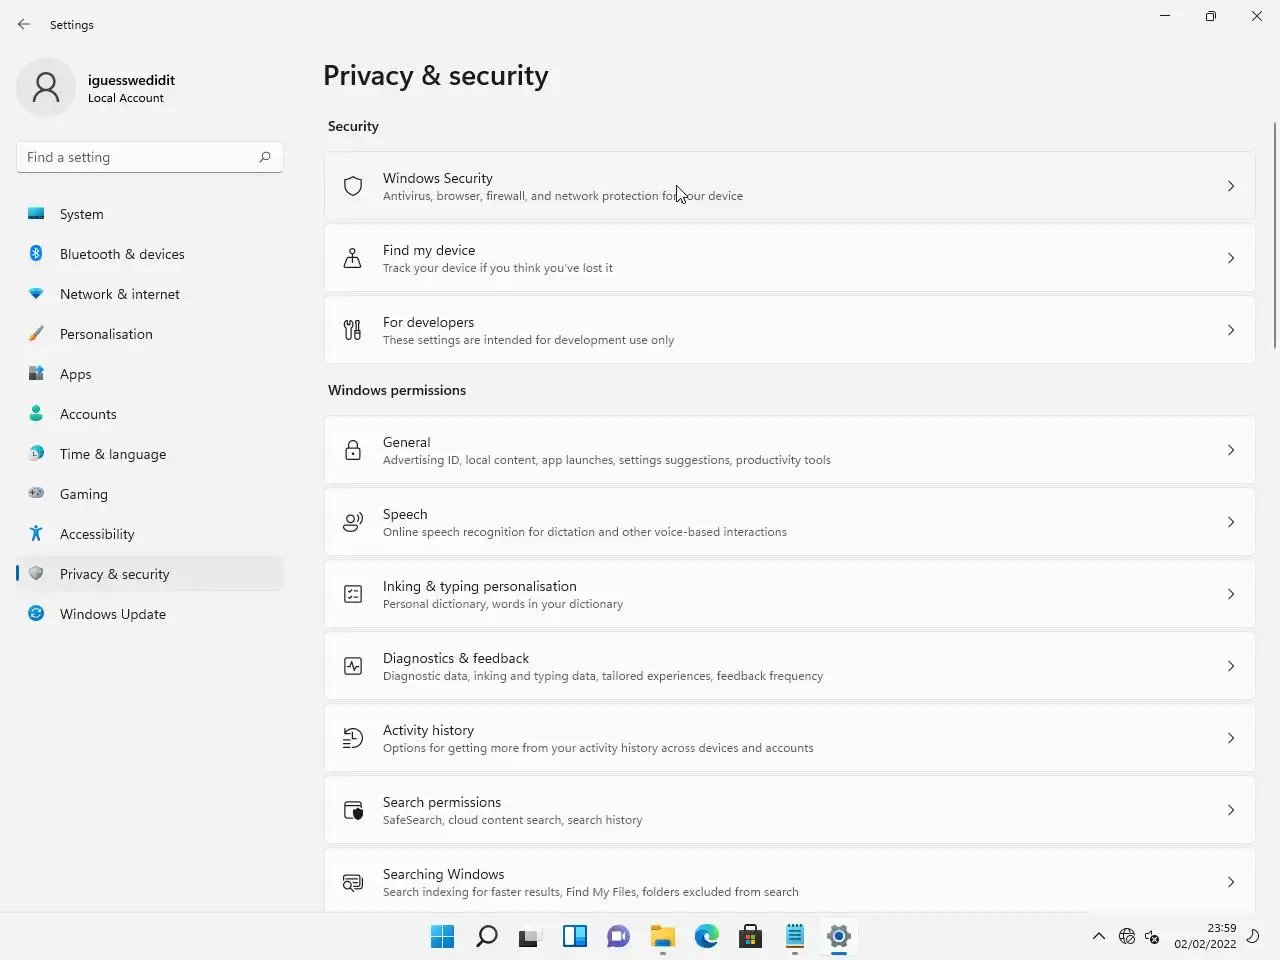
Task: Click the Search permissions icon
Action: (353, 810)
